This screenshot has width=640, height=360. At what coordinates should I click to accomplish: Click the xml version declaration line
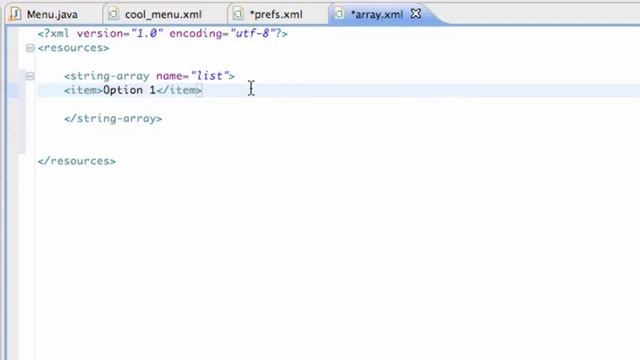[x=162, y=33]
